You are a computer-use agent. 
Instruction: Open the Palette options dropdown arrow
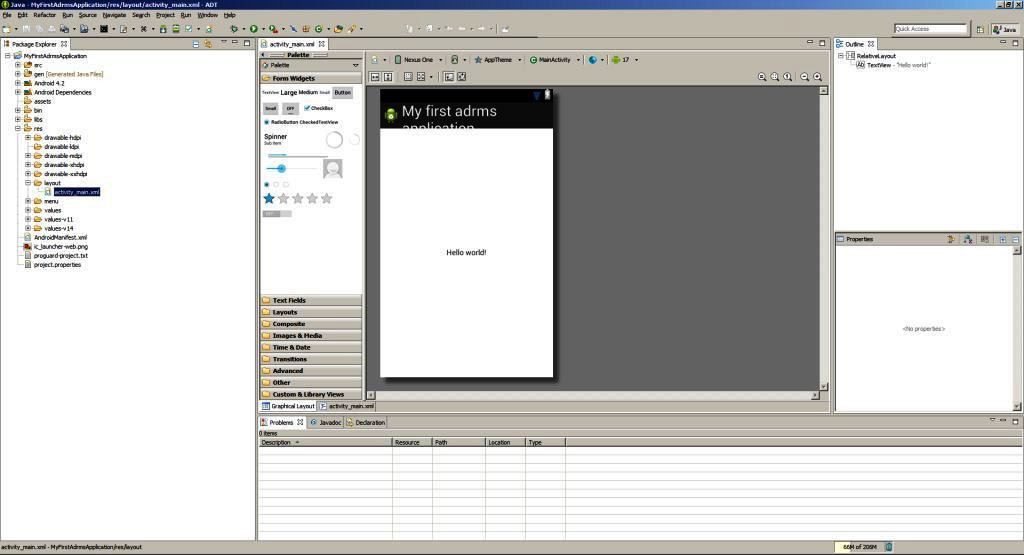[x=355, y=65]
